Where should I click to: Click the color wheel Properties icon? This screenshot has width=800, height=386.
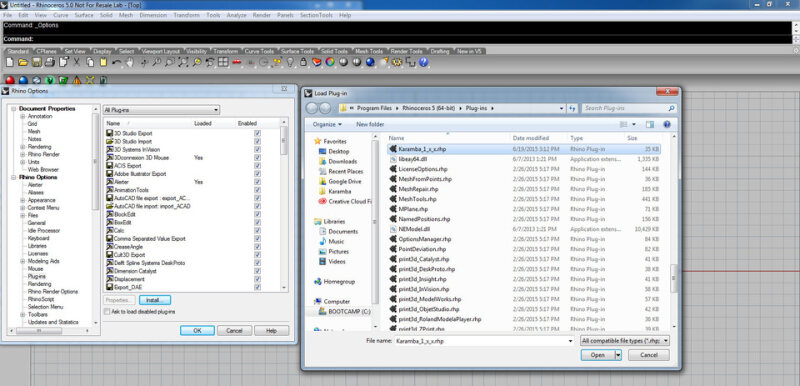330,62
